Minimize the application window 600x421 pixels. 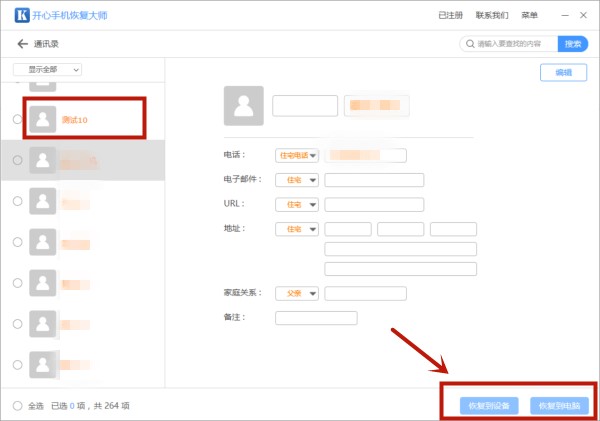[565, 15]
